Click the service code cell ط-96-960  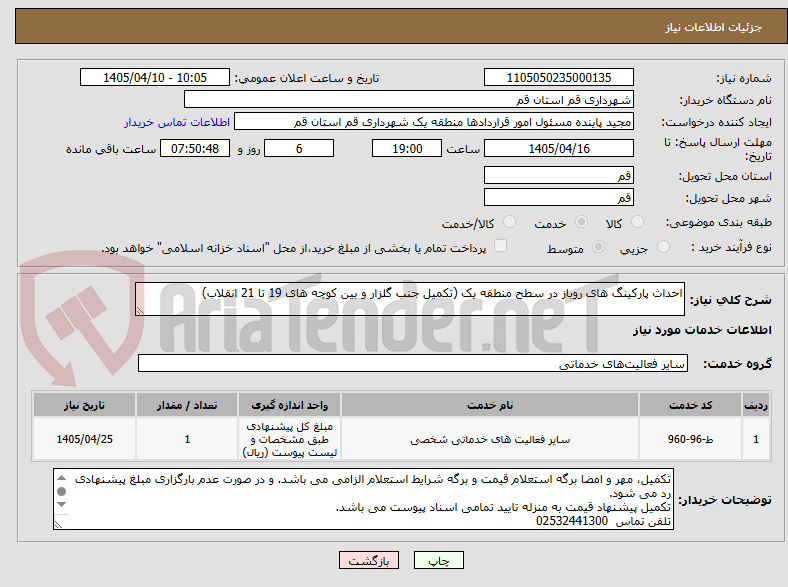(x=690, y=439)
